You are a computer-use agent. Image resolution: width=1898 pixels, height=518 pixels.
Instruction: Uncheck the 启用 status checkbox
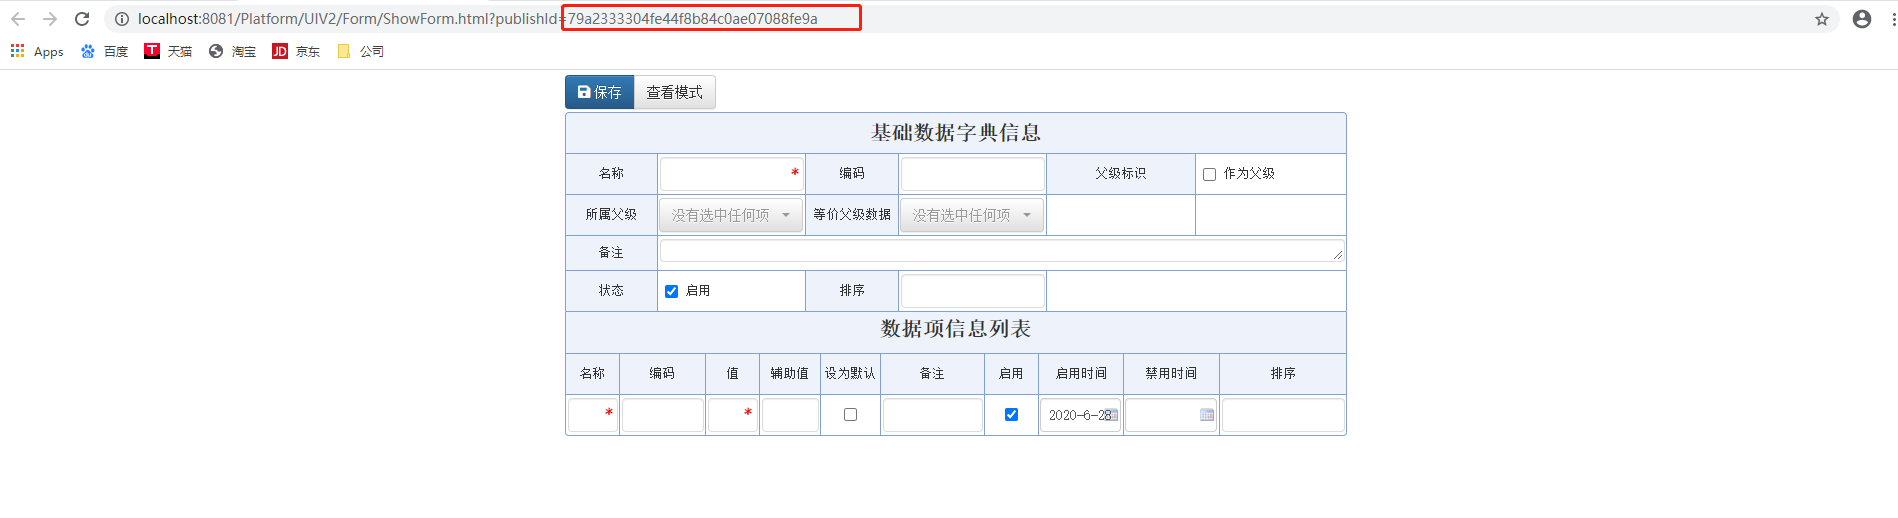pos(671,291)
